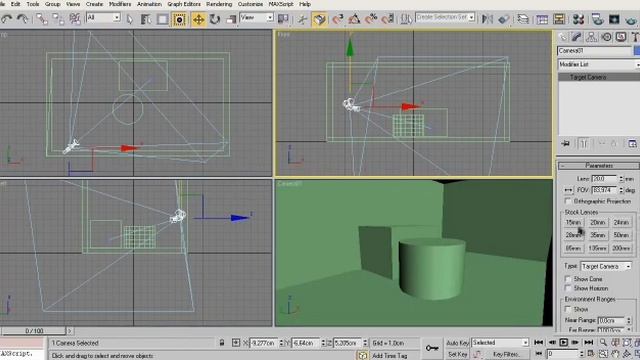The width and height of the screenshot is (640, 360).
Task: Open the Schematic View icon
Action: [559, 19]
